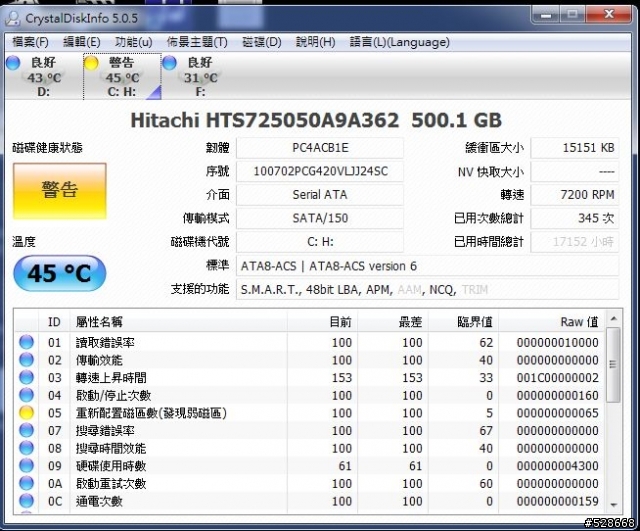
Task: Open the 佈景主題(T) menu
Action: 197,42
